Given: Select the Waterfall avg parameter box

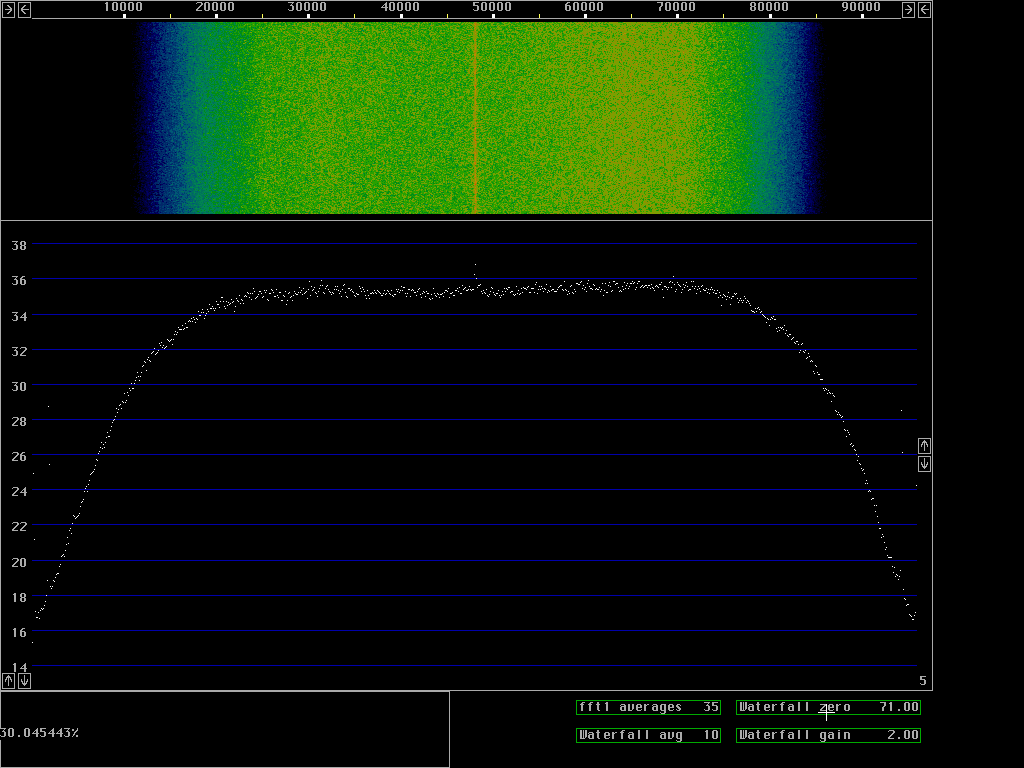Looking at the screenshot, I should coord(648,735).
